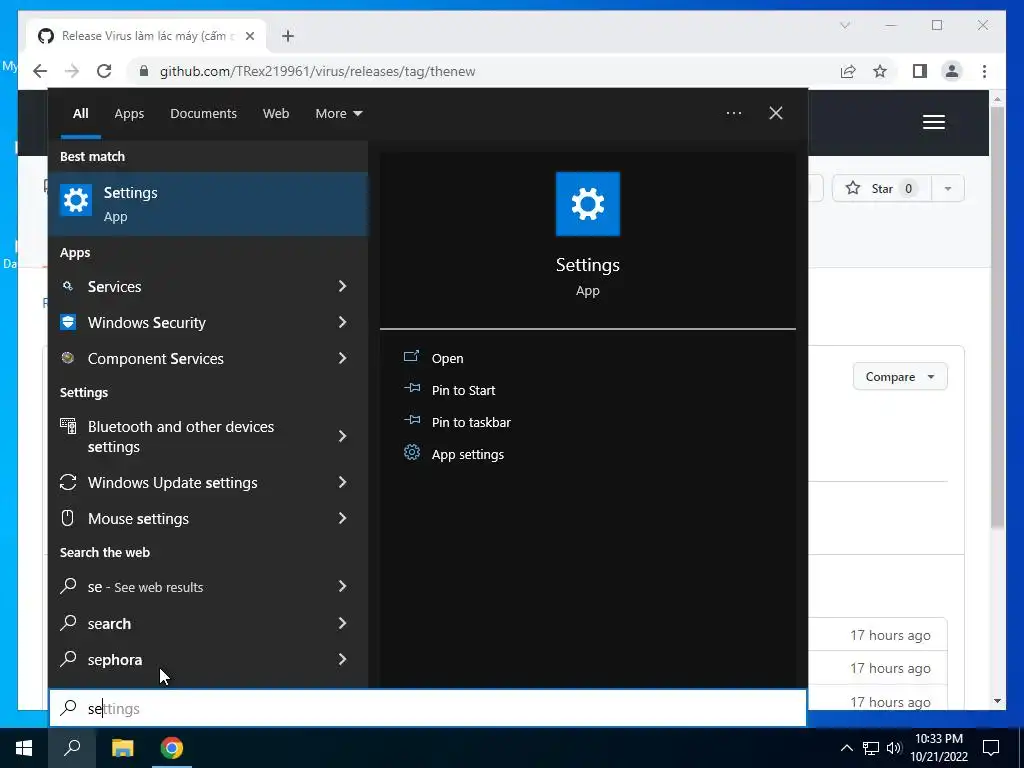The width and height of the screenshot is (1024, 768).
Task: Select the All search filter tab
Action: click(x=80, y=114)
